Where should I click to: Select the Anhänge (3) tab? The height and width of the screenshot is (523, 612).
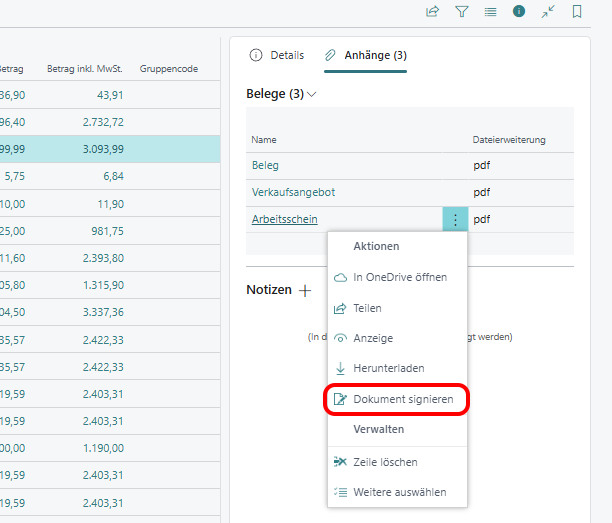click(366, 55)
